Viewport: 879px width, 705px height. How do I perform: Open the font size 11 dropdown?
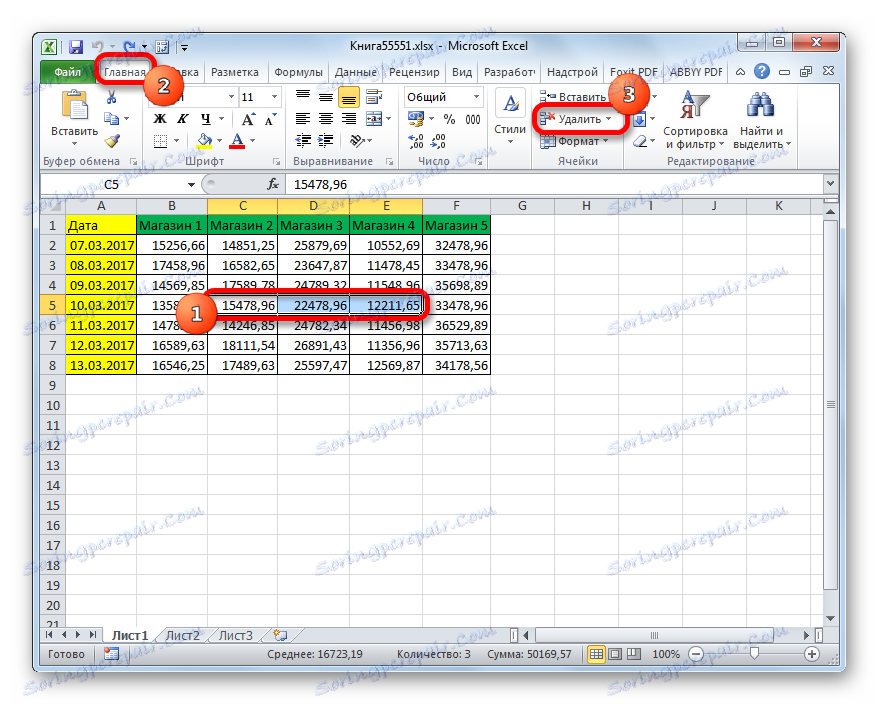coord(274,97)
